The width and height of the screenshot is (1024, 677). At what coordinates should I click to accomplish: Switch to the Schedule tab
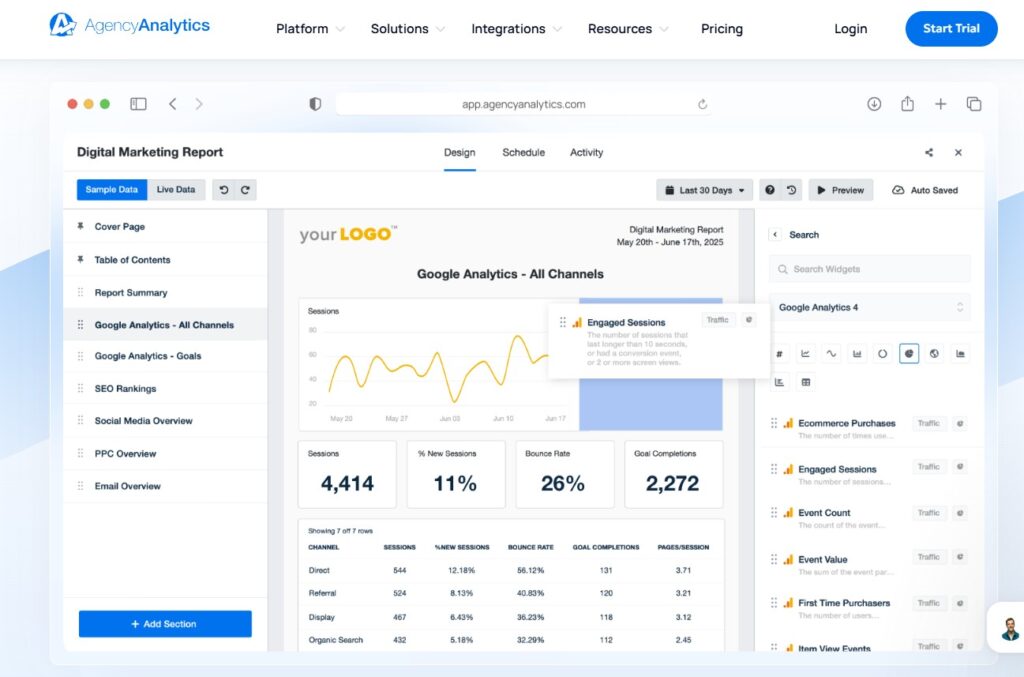pos(523,153)
